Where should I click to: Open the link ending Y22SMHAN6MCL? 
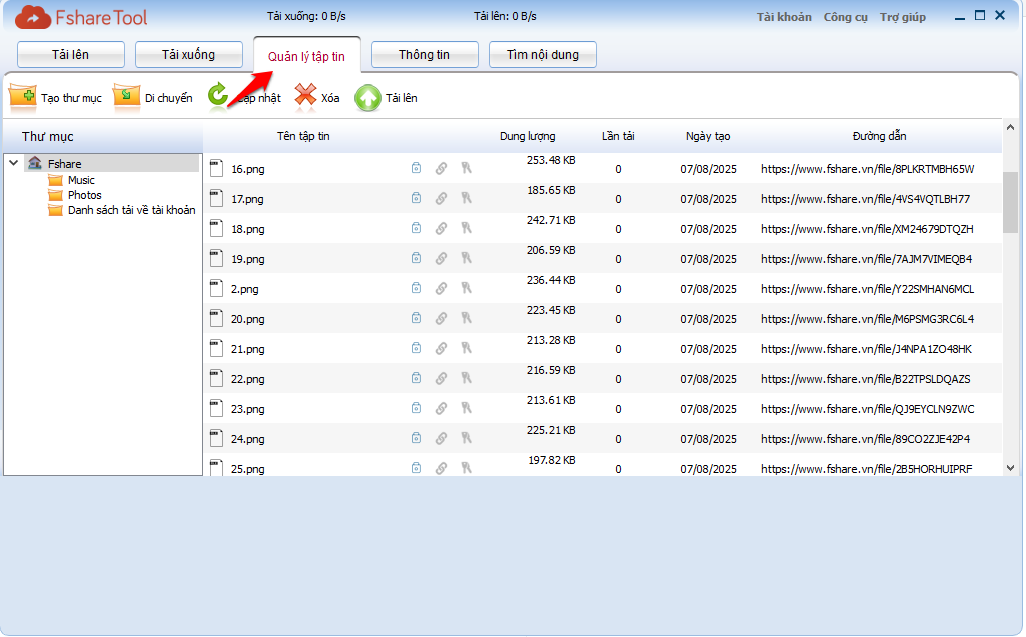point(867,289)
